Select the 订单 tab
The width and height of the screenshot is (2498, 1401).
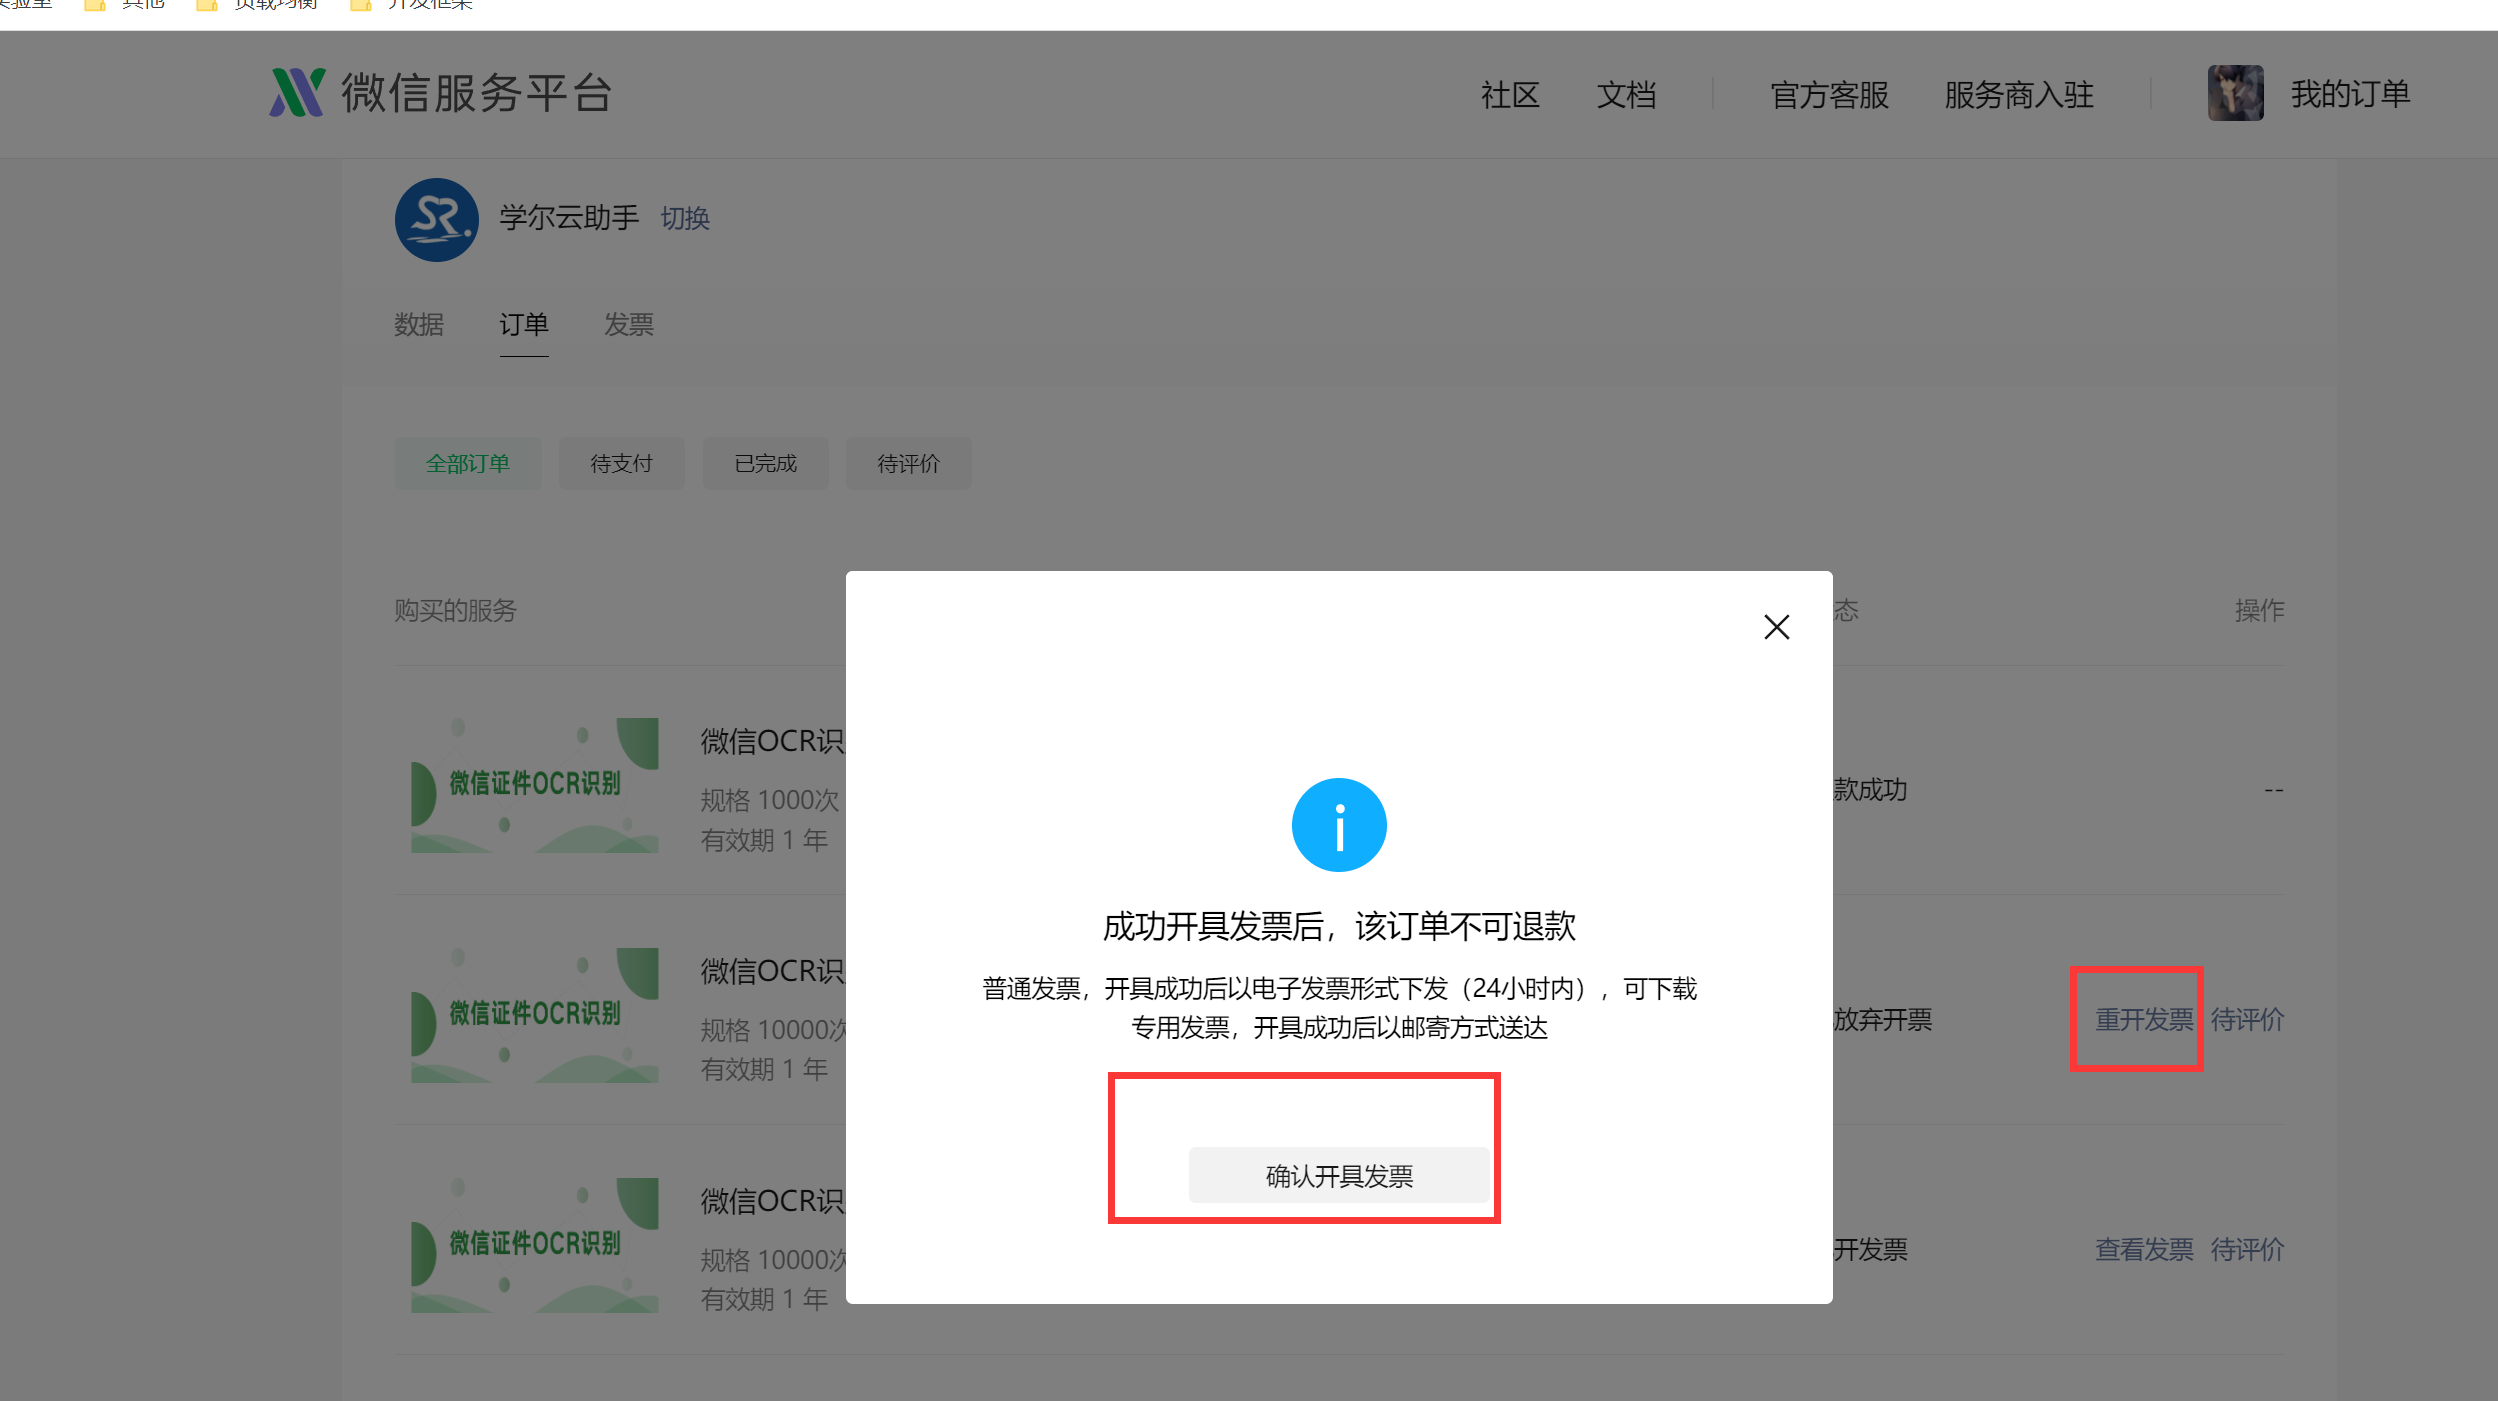click(x=523, y=325)
